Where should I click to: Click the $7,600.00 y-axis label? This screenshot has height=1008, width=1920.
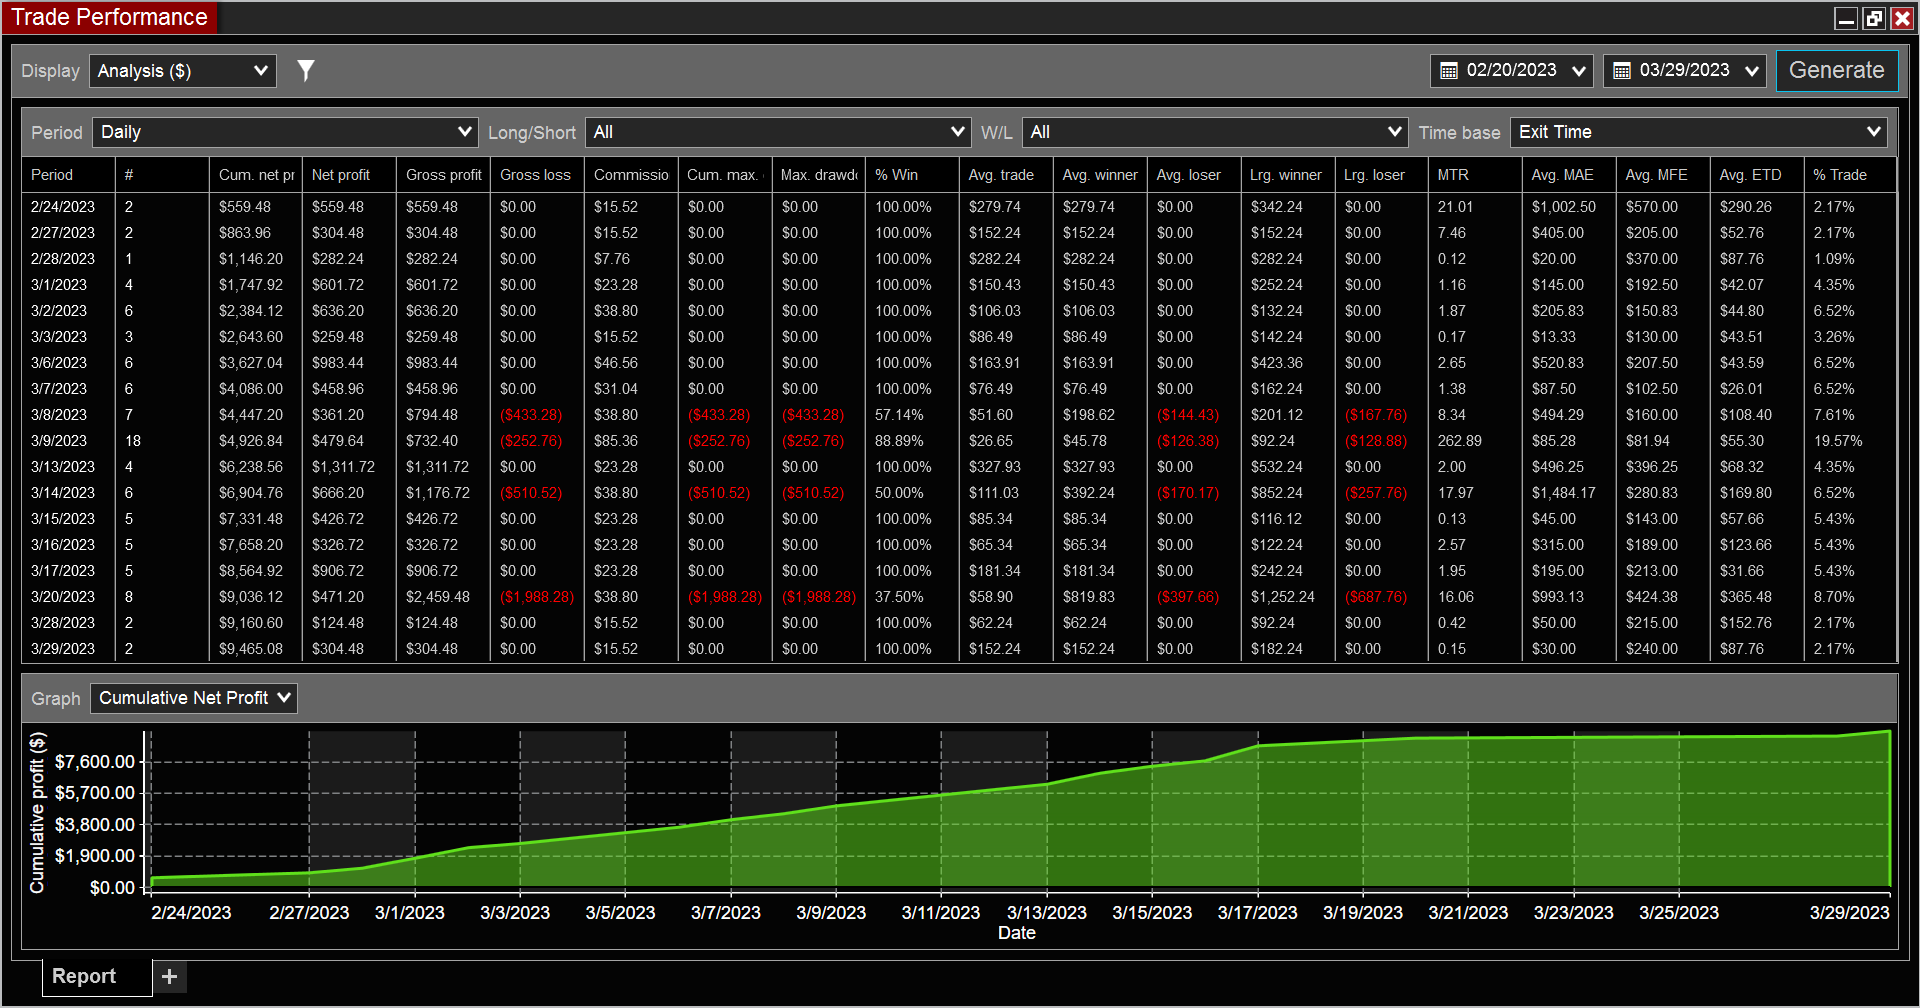tap(94, 762)
